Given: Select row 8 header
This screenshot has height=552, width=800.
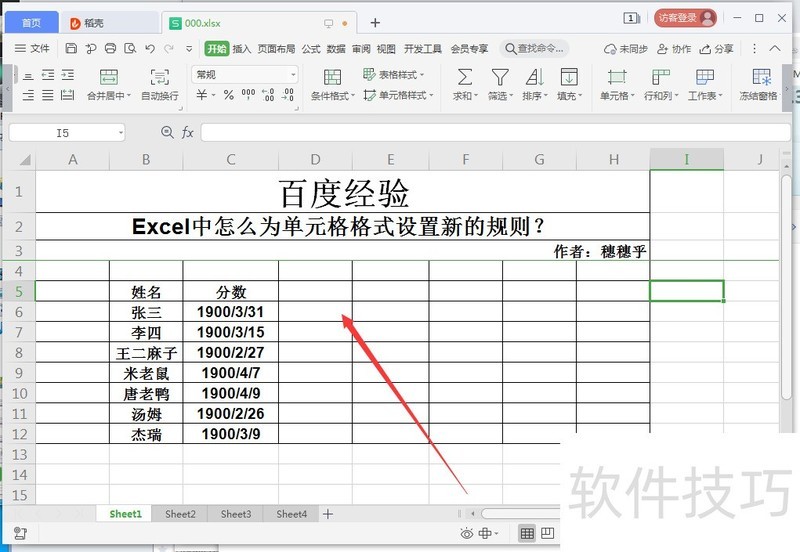Looking at the screenshot, I should click(x=19, y=353).
